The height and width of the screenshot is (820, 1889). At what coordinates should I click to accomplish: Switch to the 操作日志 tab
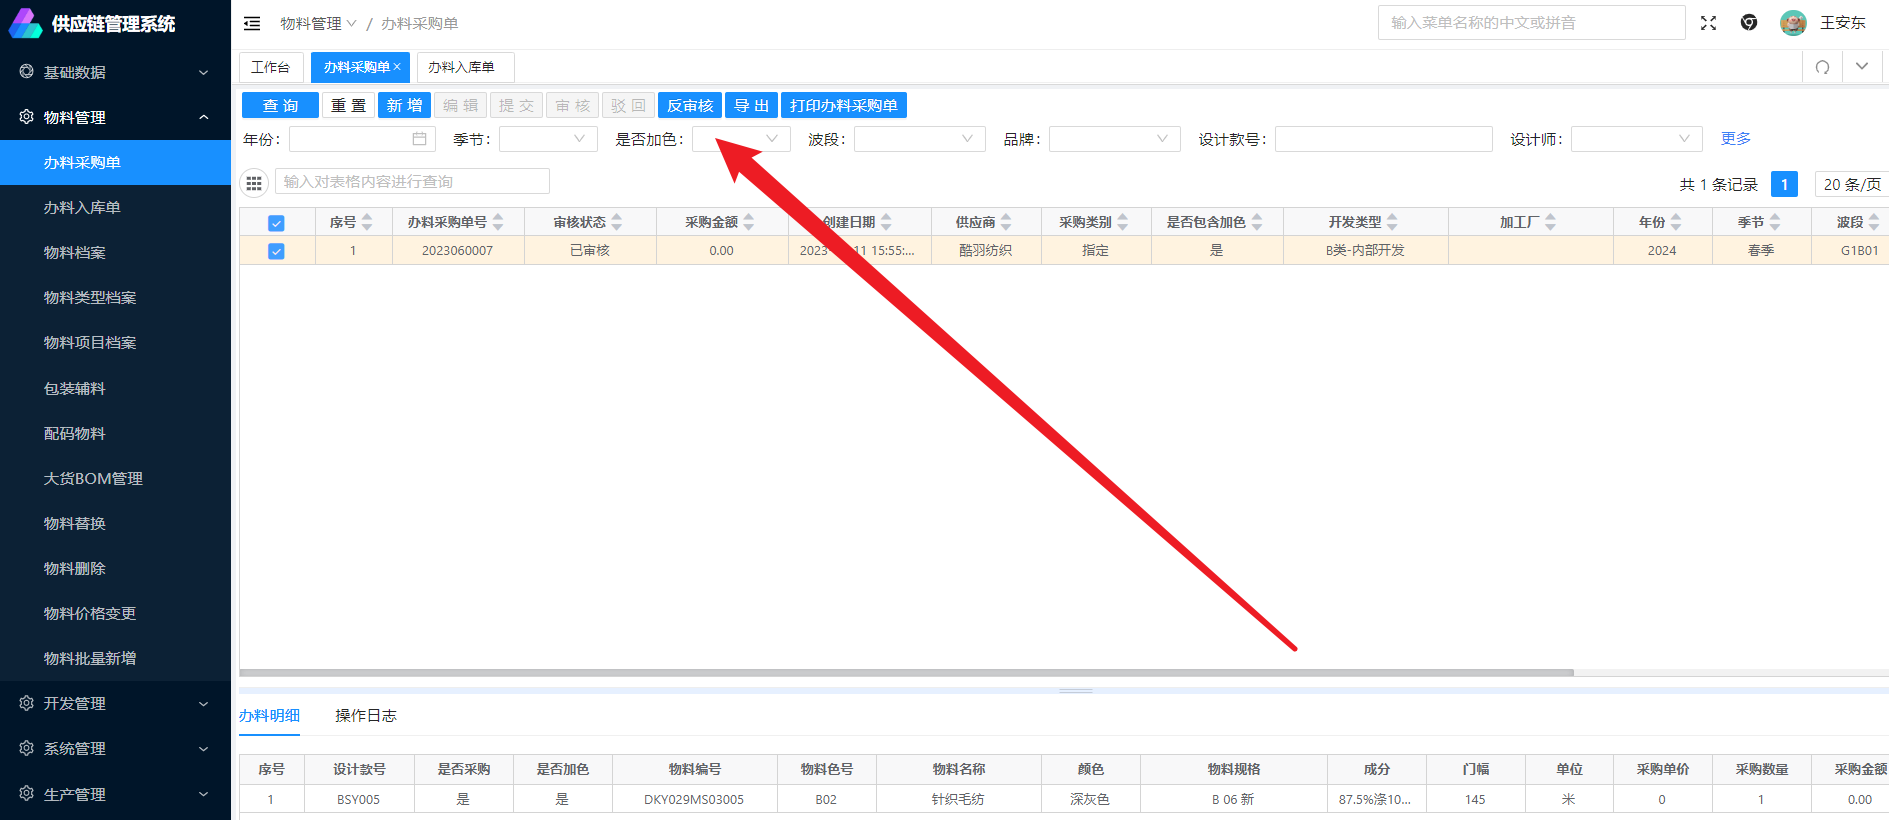(366, 716)
